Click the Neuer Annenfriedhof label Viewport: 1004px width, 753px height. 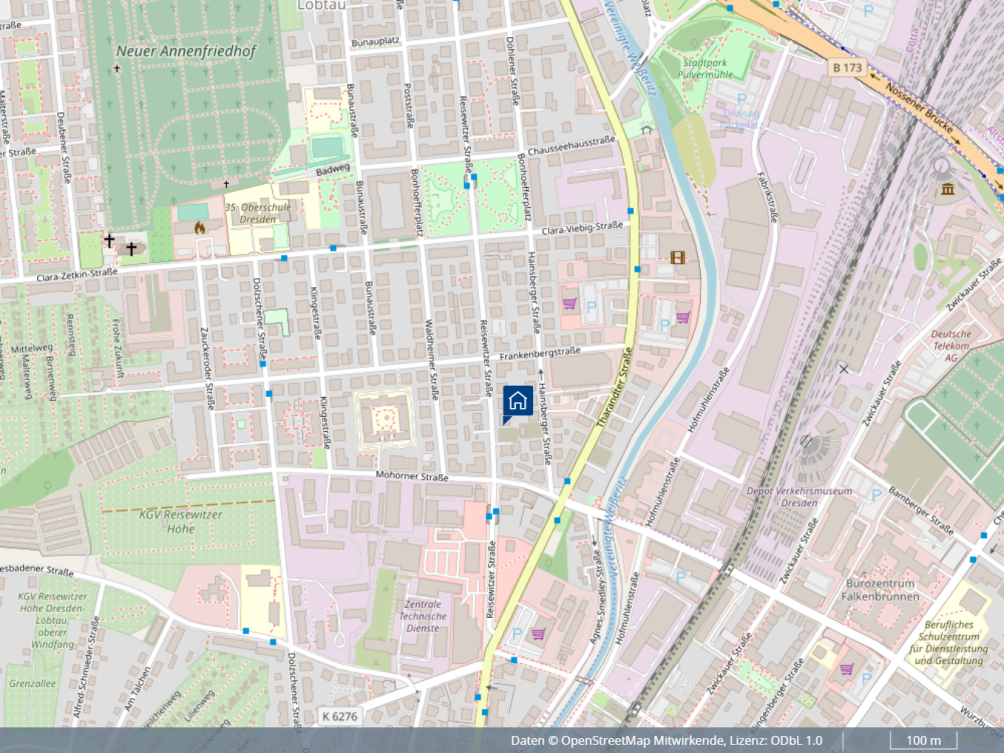[x=186, y=51]
